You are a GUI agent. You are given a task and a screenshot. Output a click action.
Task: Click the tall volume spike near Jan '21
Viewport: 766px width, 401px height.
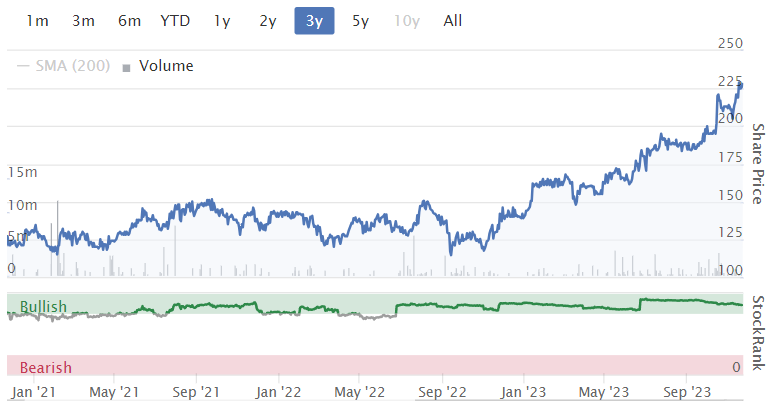tap(58, 238)
